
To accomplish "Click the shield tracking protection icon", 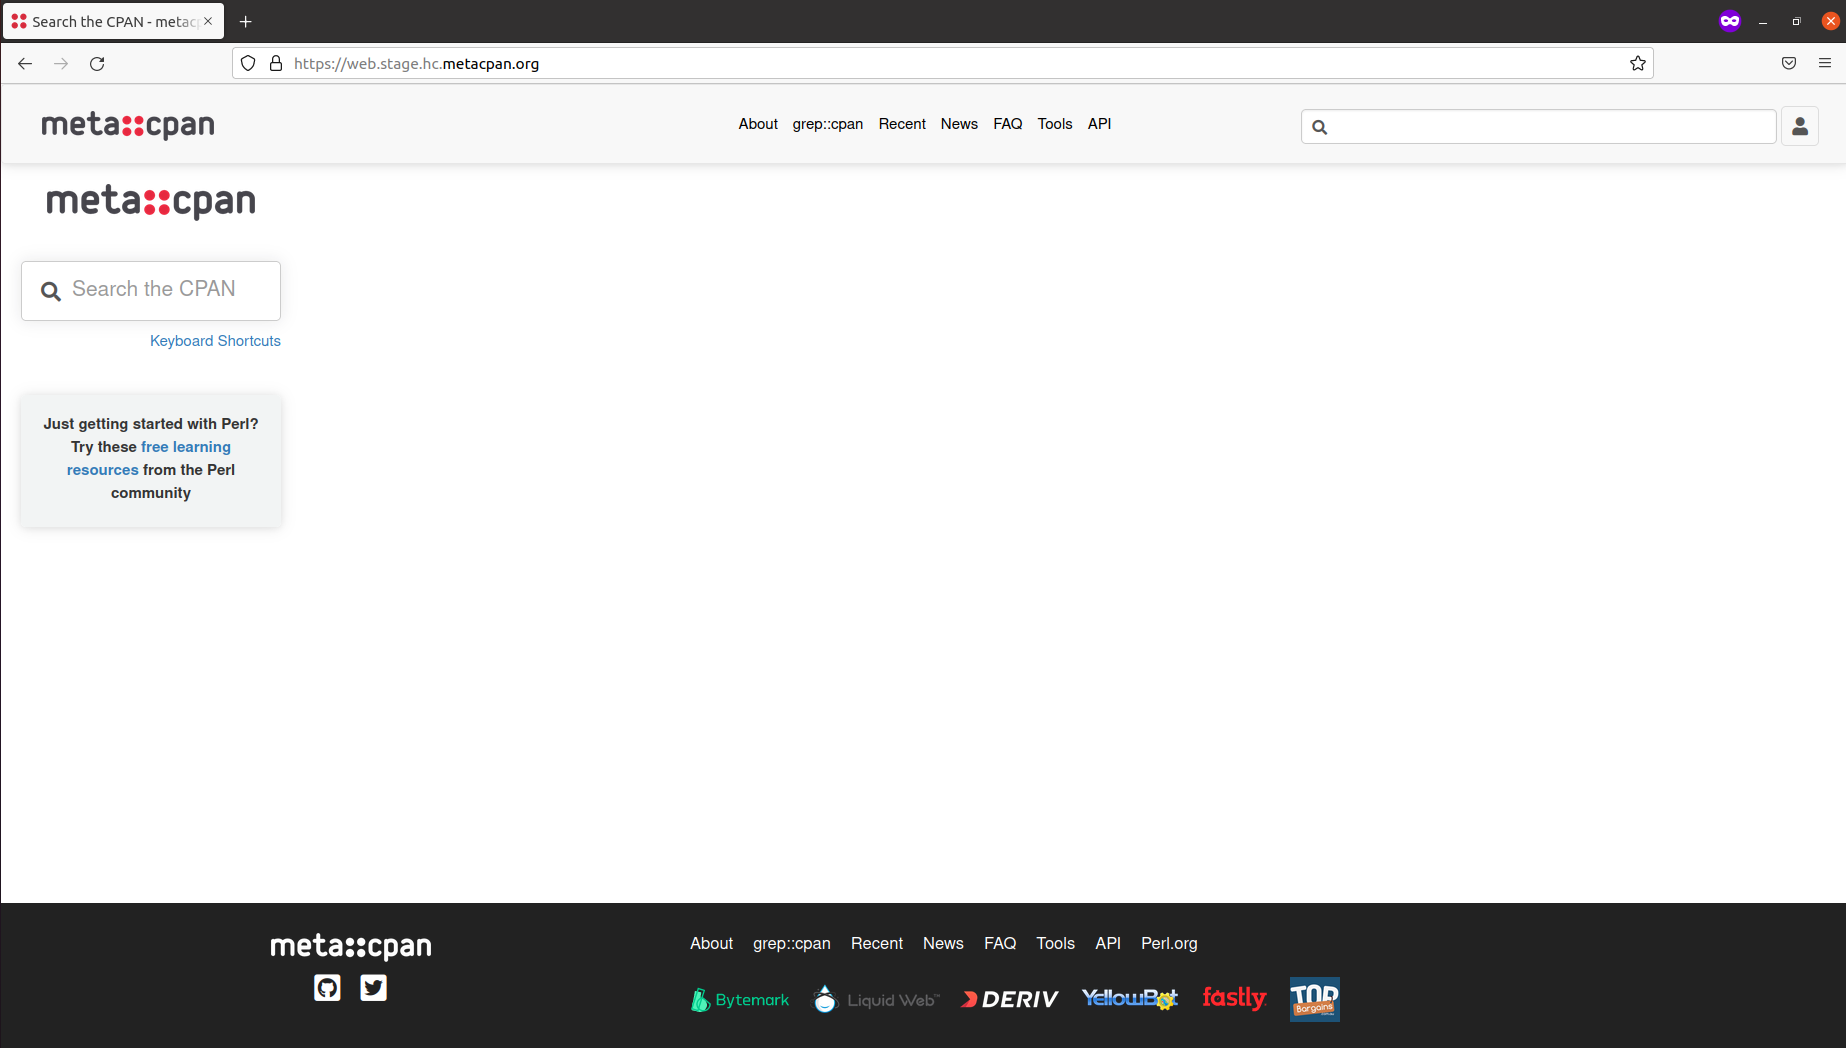I will [248, 63].
